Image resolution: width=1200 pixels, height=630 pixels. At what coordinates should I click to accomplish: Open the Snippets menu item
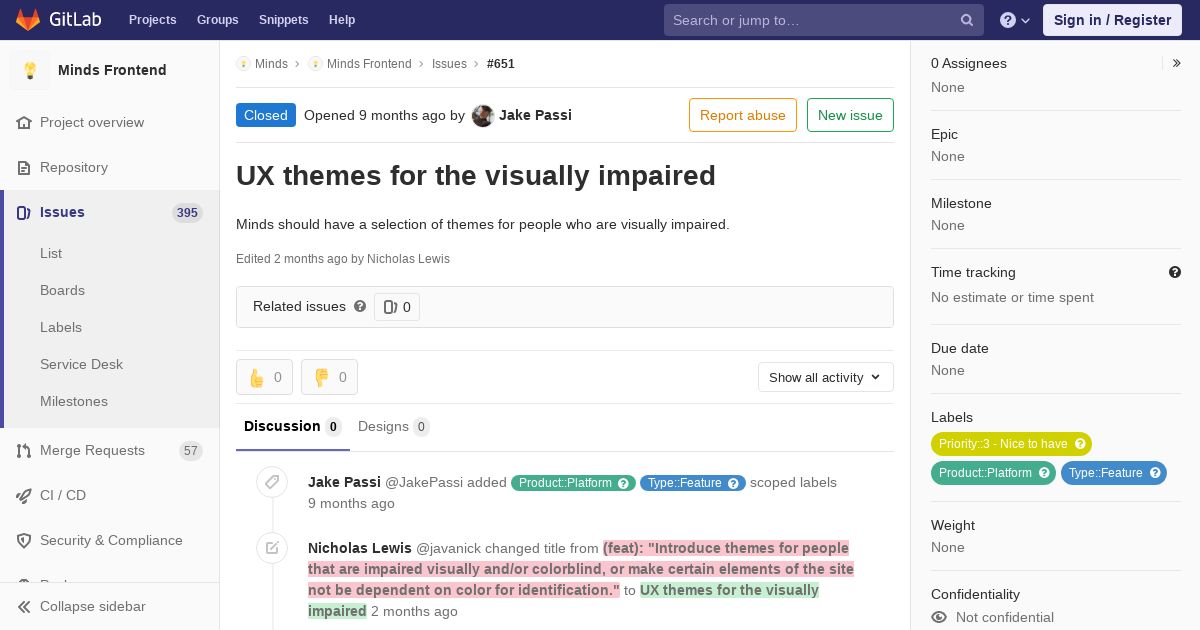(x=283, y=20)
